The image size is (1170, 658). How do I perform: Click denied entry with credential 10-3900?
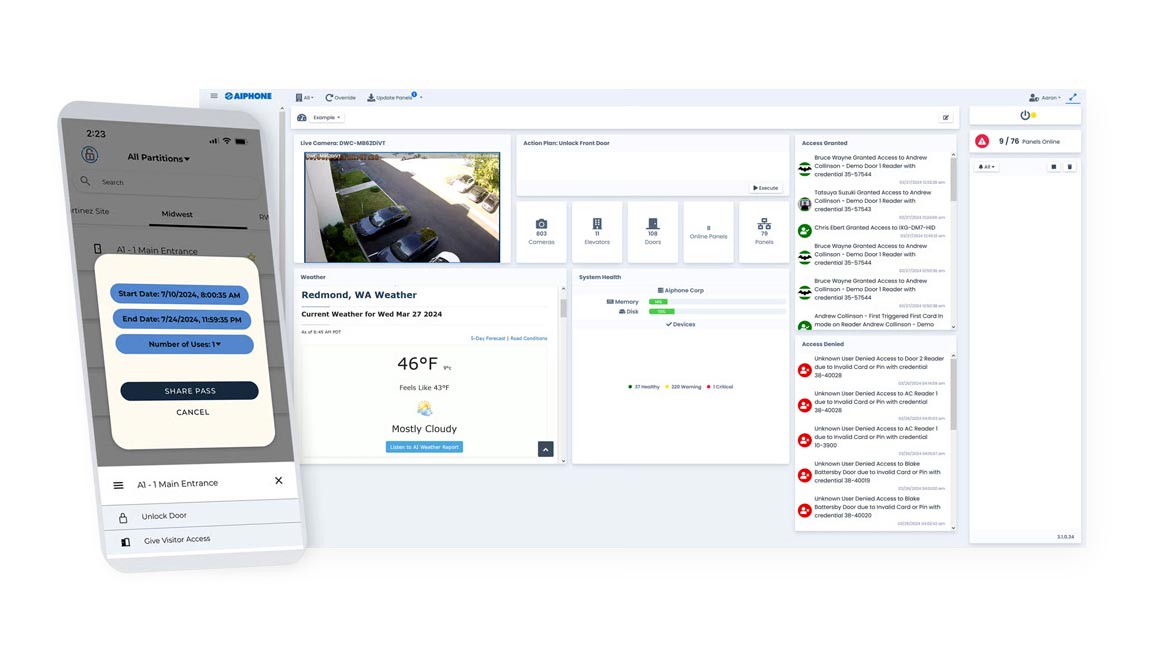tap(872, 439)
